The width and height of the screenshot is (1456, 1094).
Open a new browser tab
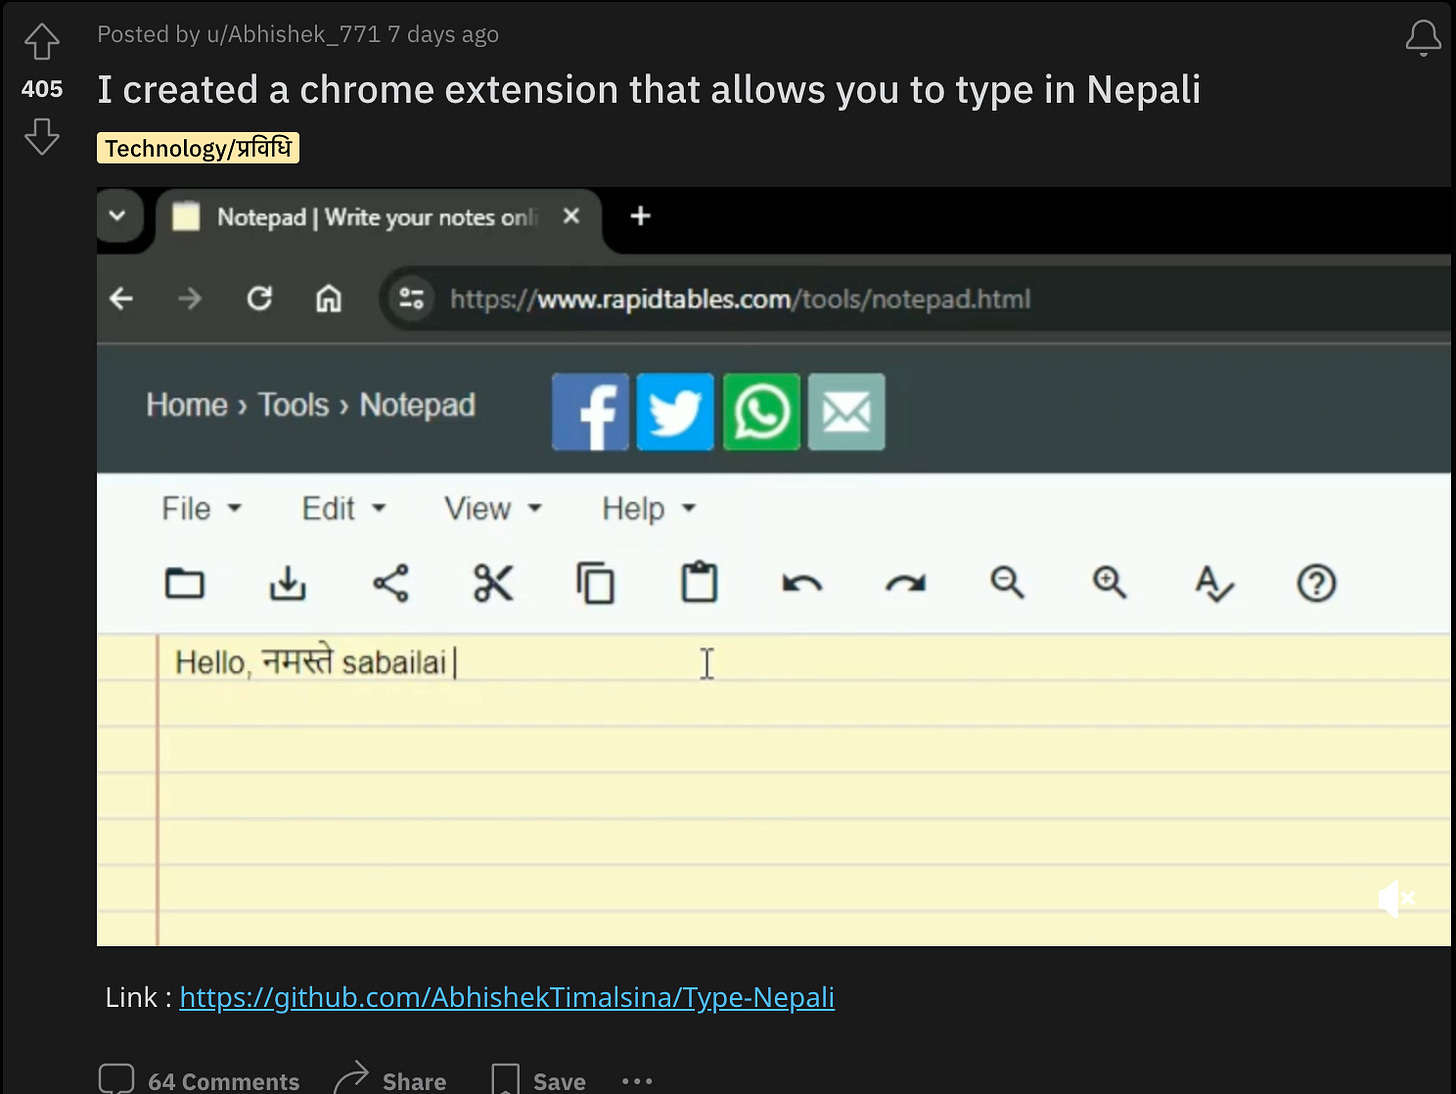pyautogui.click(x=640, y=216)
